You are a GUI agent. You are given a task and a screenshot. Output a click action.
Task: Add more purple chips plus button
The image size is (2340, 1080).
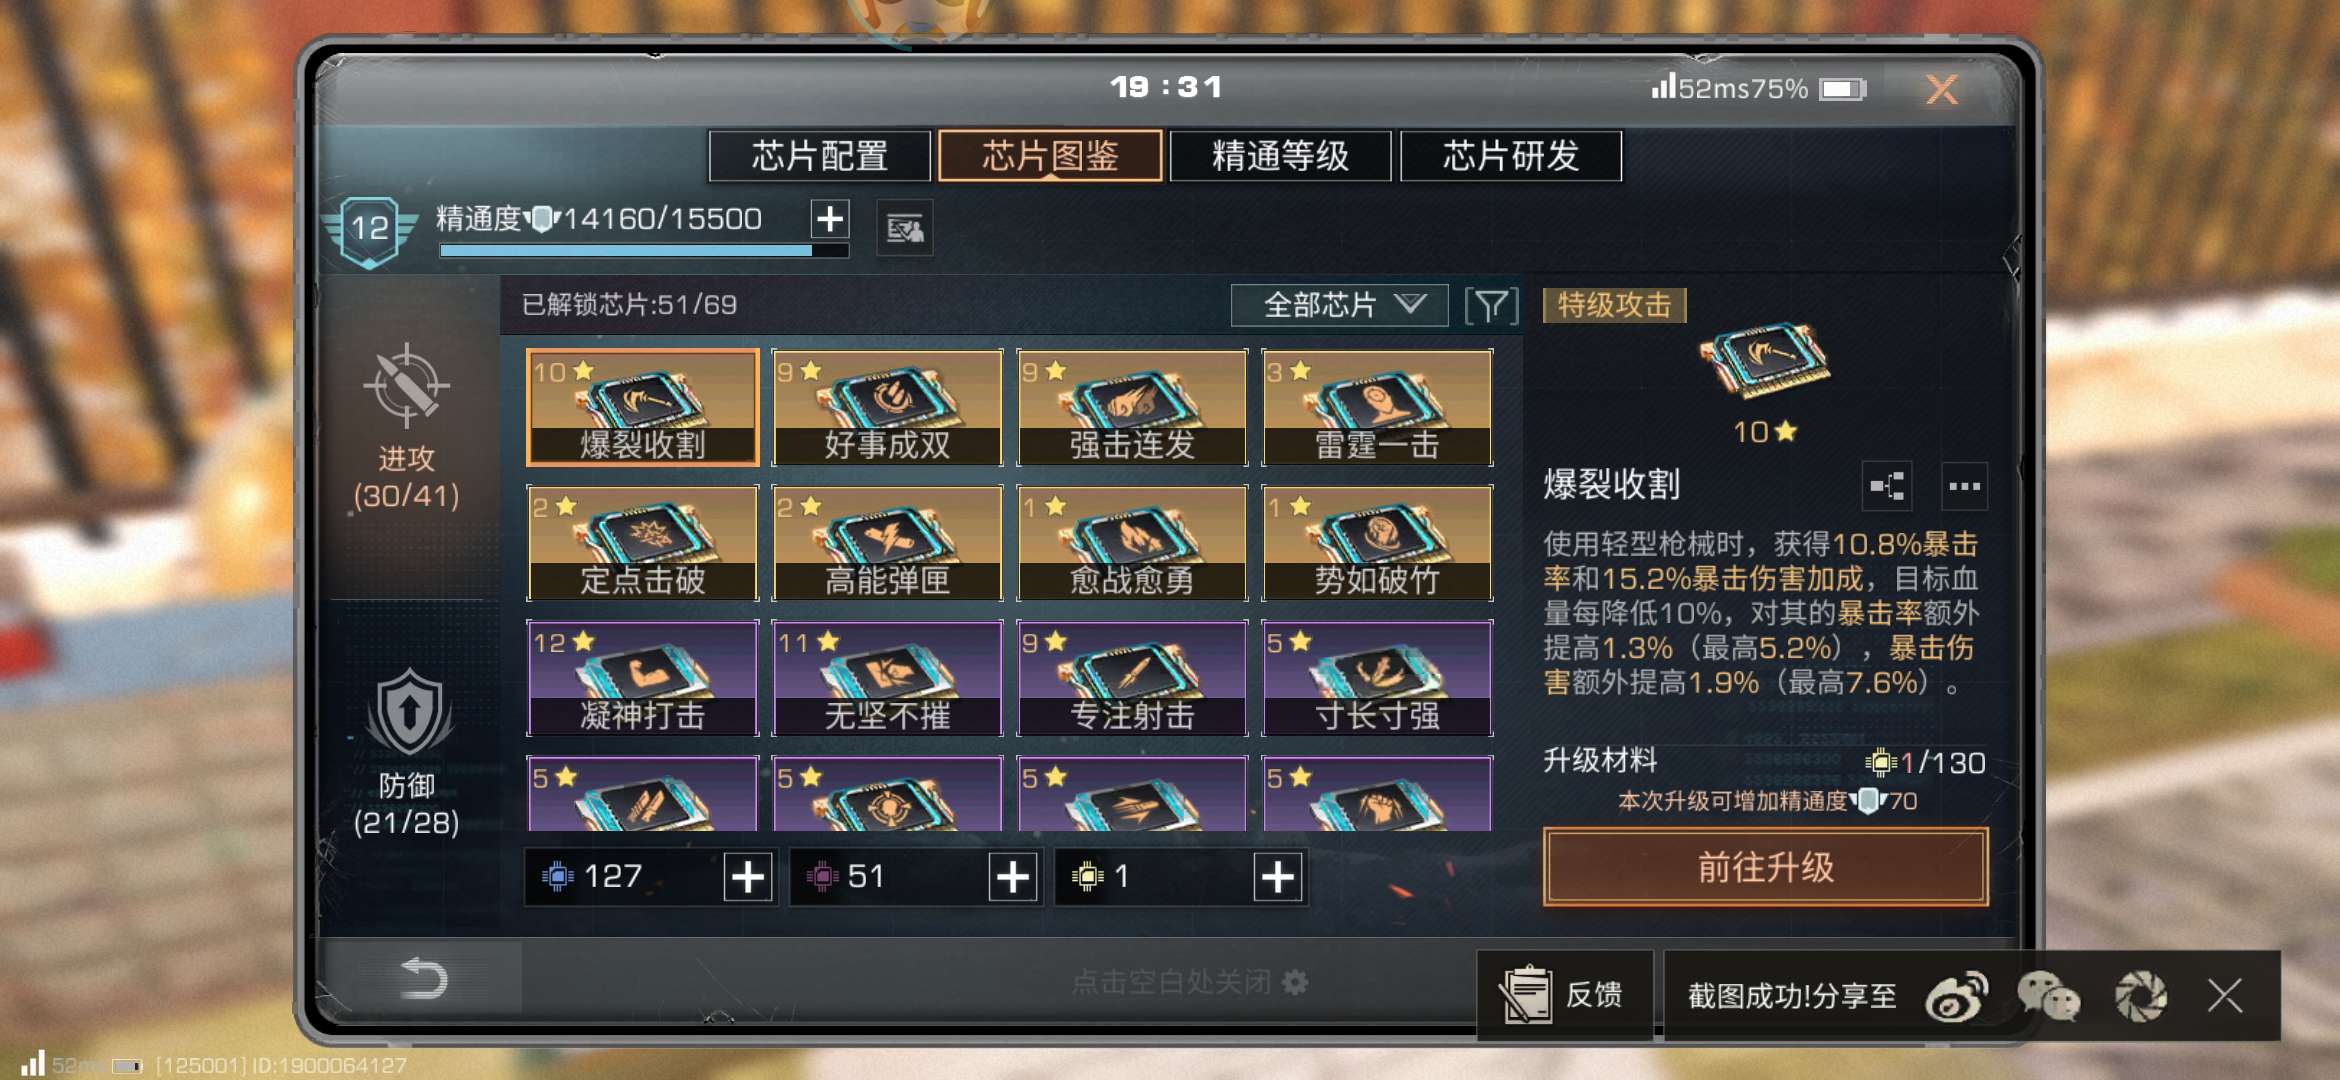1013,877
